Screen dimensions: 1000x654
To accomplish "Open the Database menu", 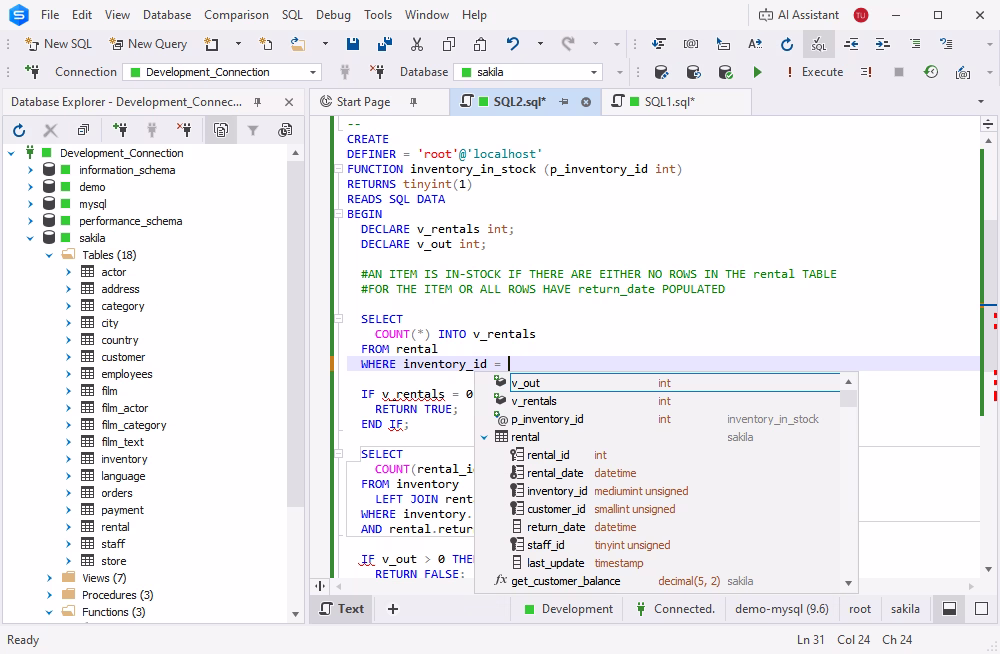I will point(167,15).
